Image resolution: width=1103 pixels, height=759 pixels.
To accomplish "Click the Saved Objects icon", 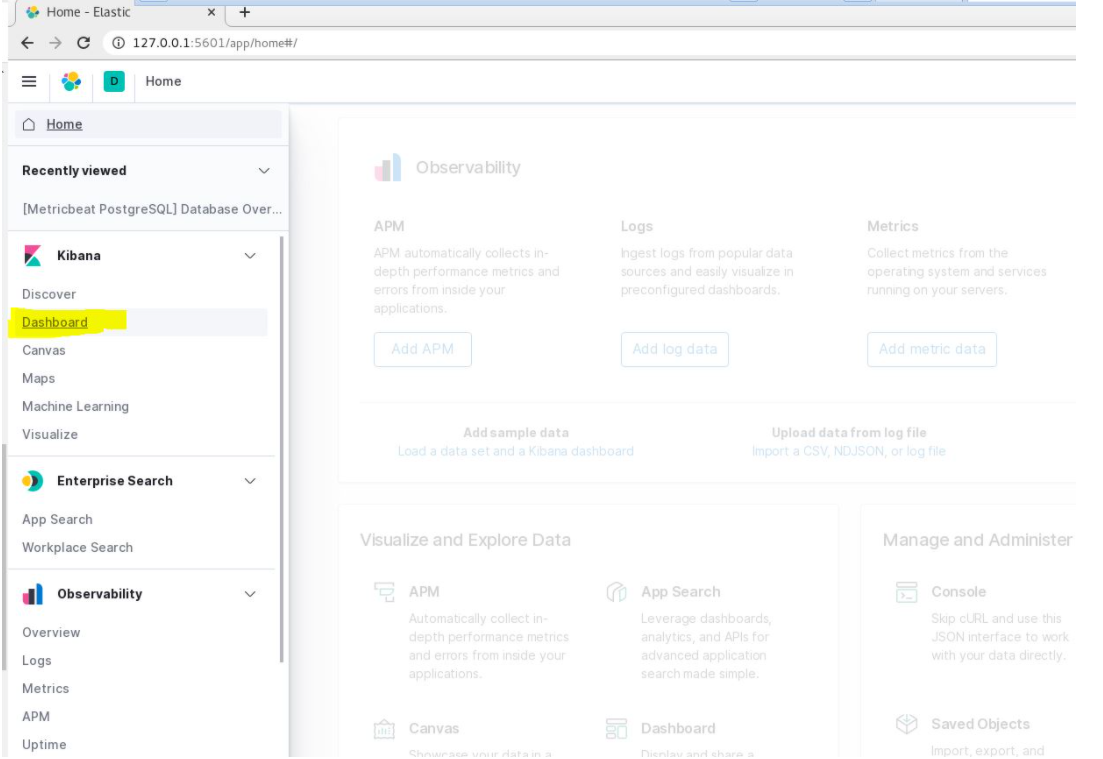I will point(907,724).
